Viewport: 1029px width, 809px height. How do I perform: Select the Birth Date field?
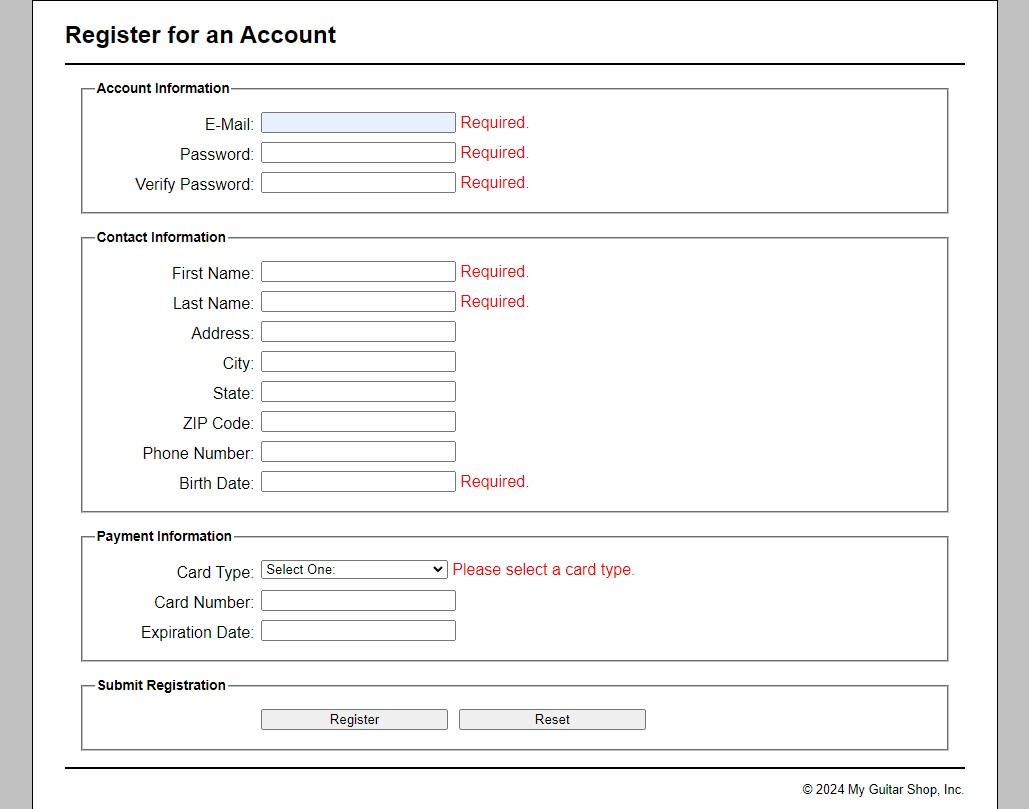358,482
